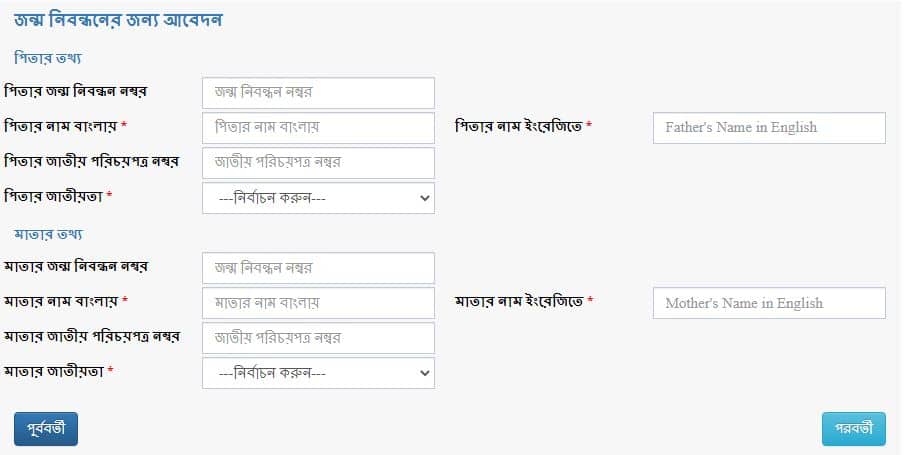
Task: Click the 'মাতার নাম ইংরেজিতে' label text
Action: pyautogui.click(x=519, y=301)
